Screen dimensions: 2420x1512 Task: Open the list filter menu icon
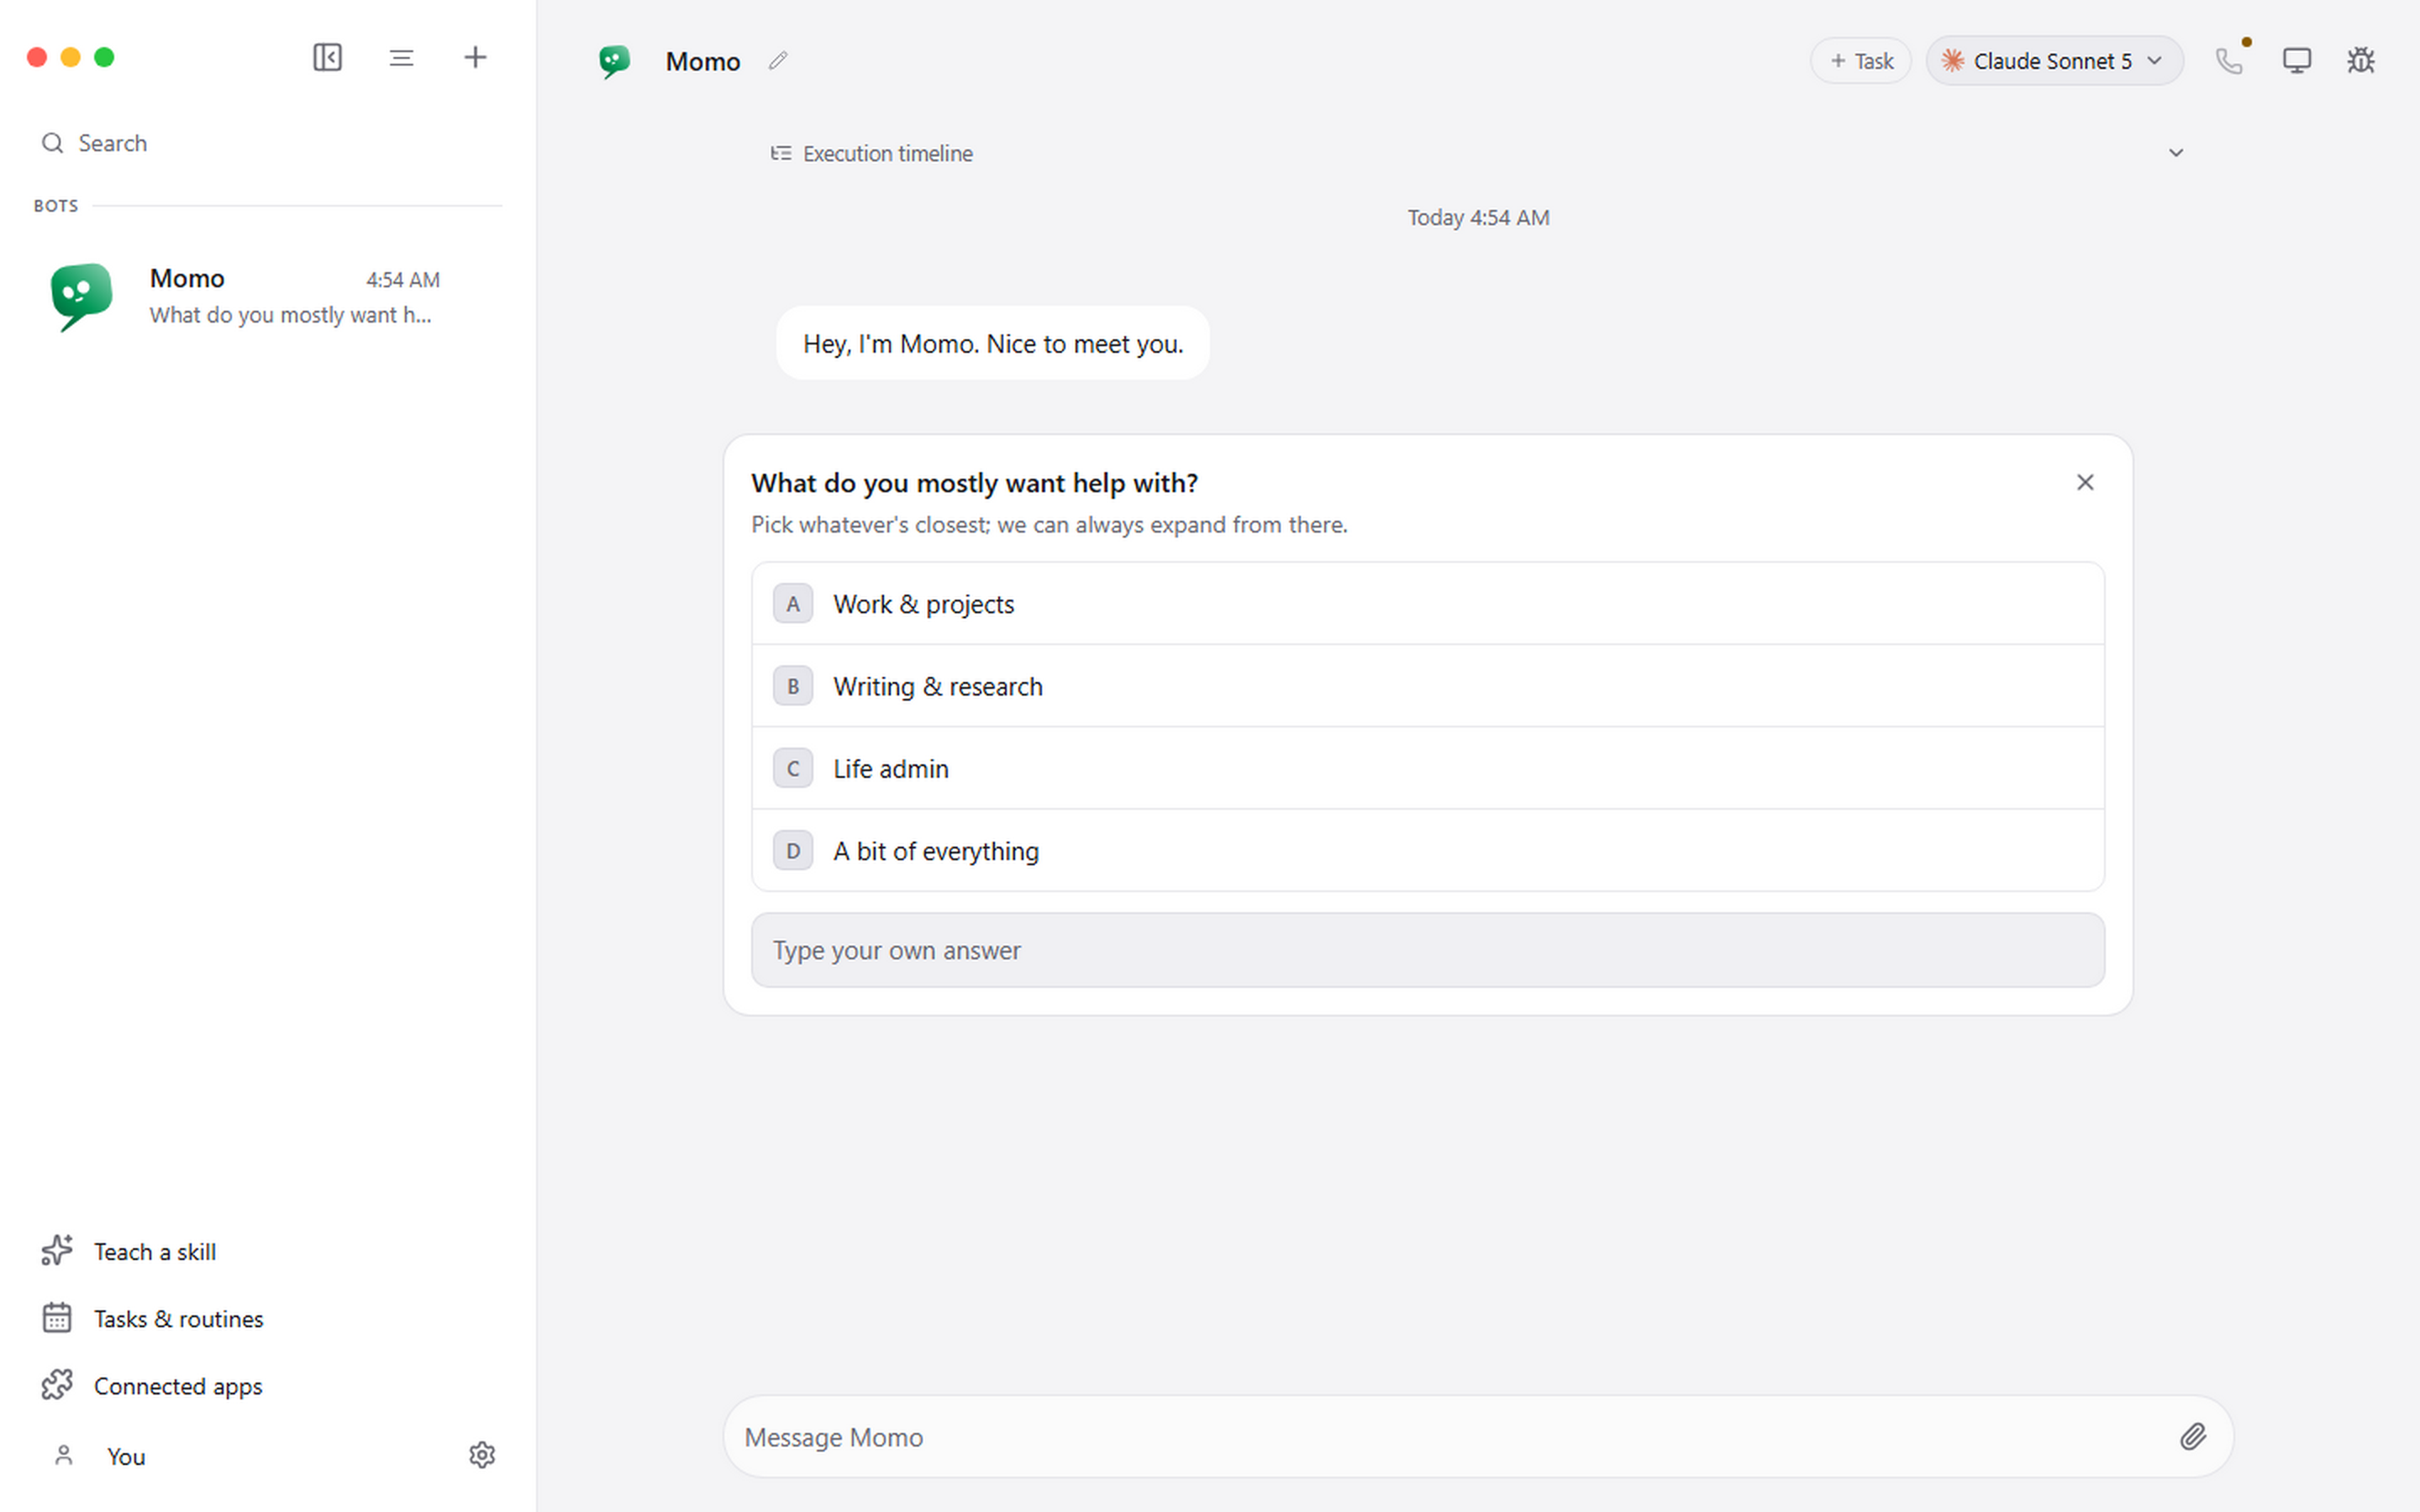[401, 58]
